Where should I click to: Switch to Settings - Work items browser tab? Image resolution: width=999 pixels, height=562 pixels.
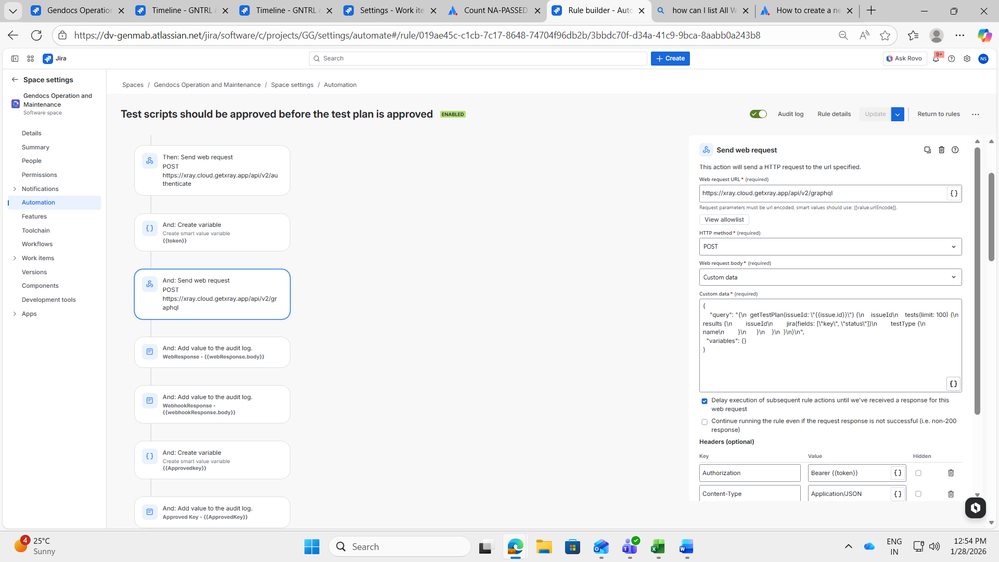coord(390,11)
